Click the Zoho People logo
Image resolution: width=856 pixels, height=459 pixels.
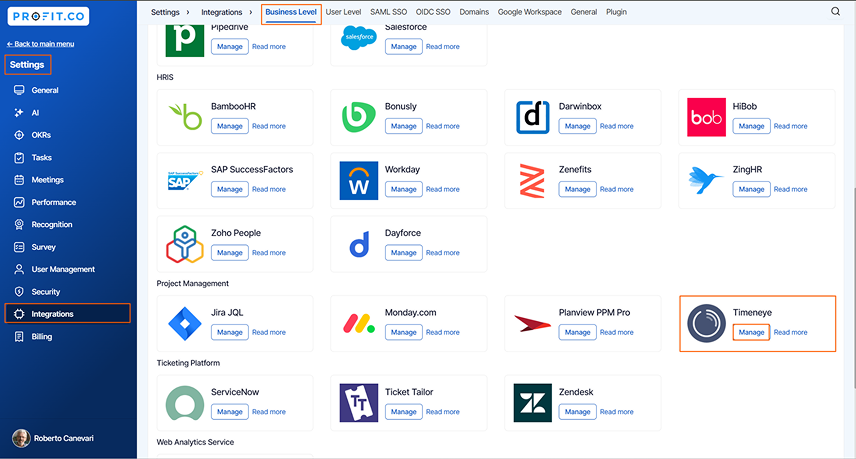(185, 244)
